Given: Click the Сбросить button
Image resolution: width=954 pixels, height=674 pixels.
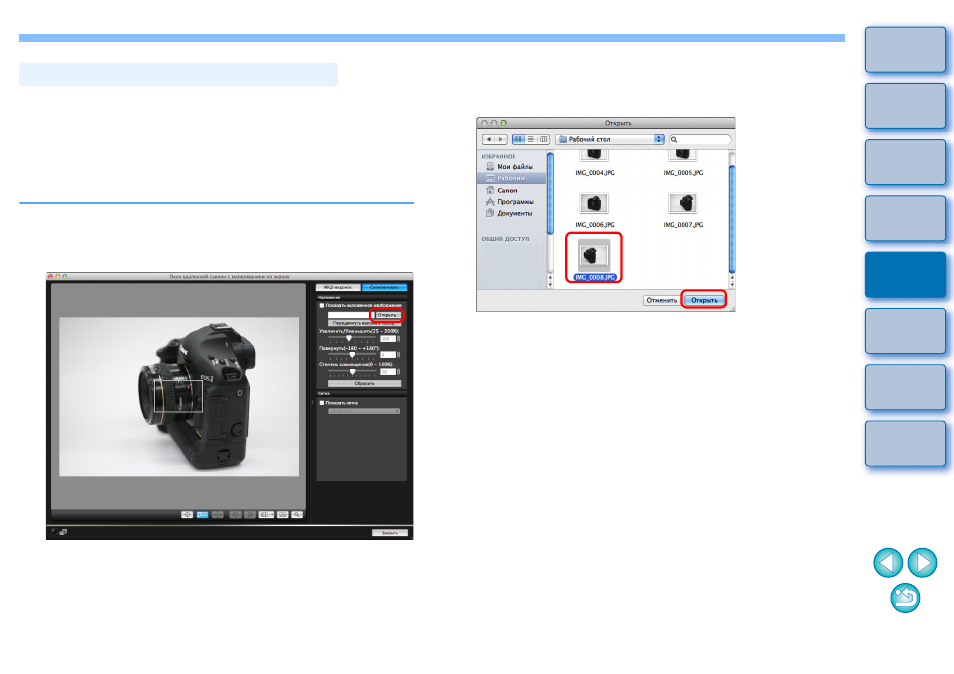Looking at the screenshot, I should [364, 384].
